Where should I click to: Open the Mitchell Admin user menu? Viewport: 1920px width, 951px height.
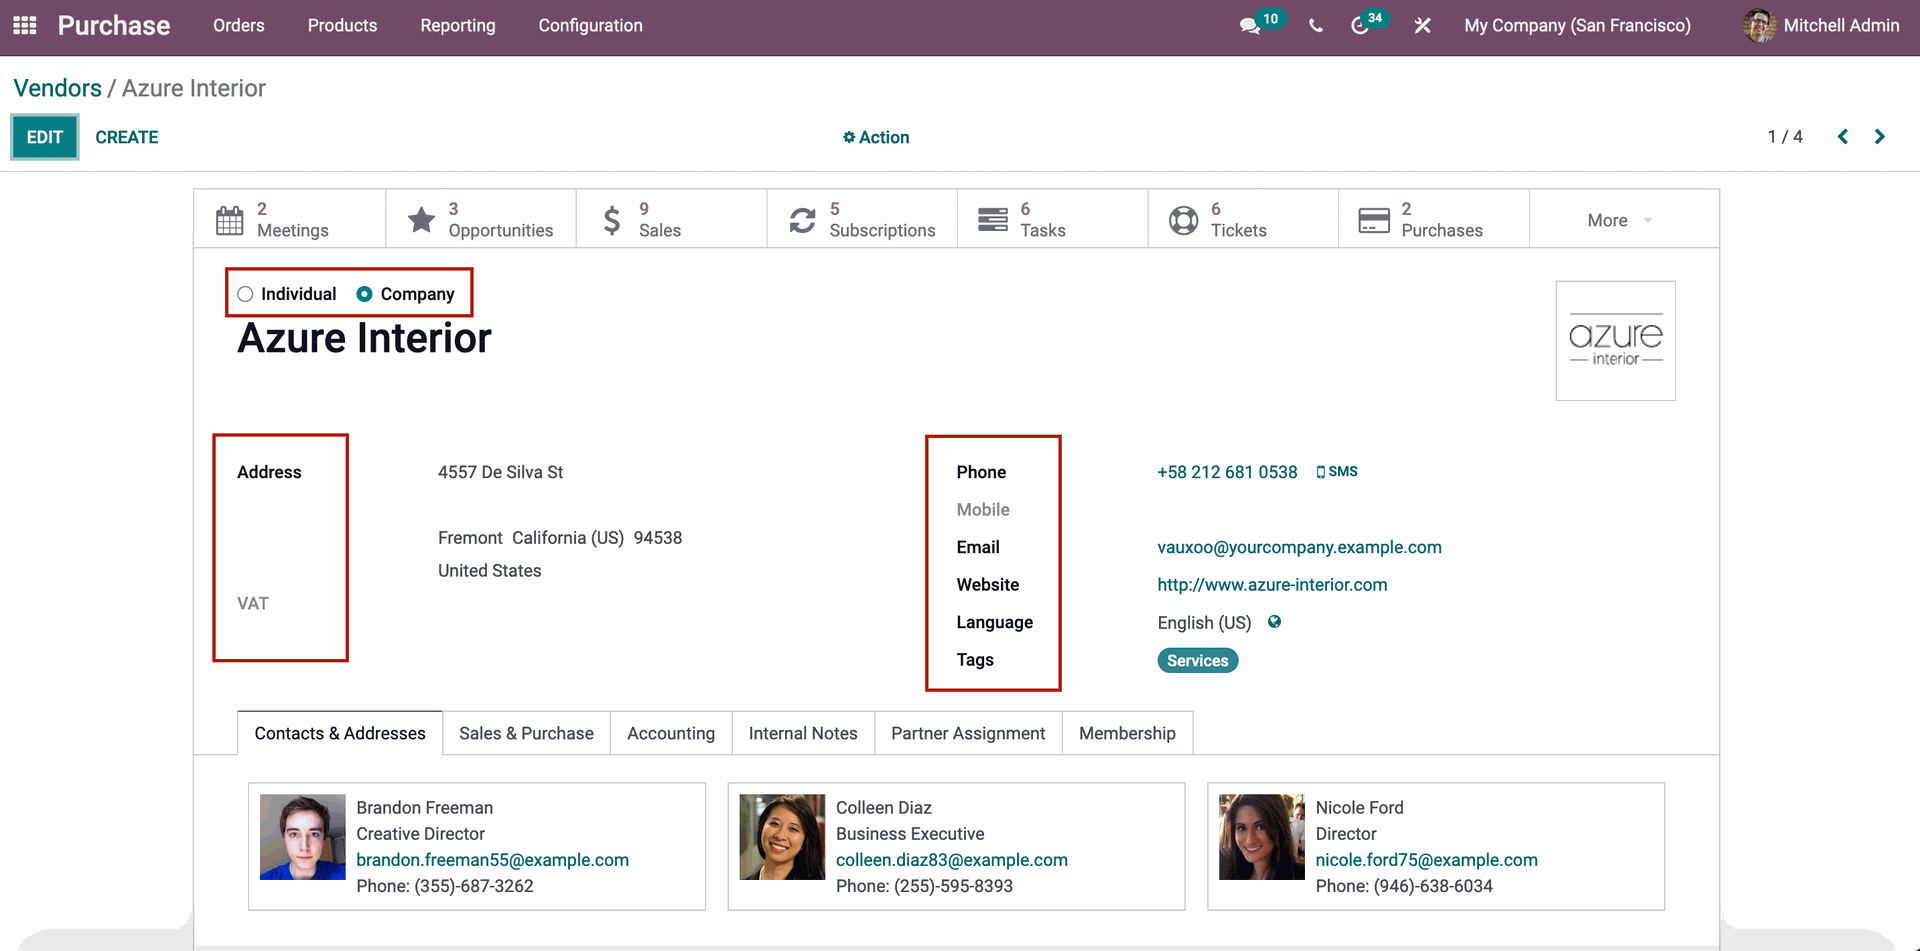pyautogui.click(x=1821, y=26)
